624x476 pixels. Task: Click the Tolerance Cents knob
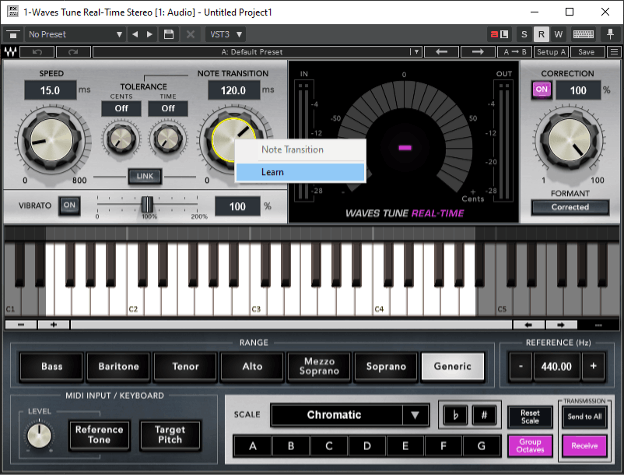coord(121,139)
